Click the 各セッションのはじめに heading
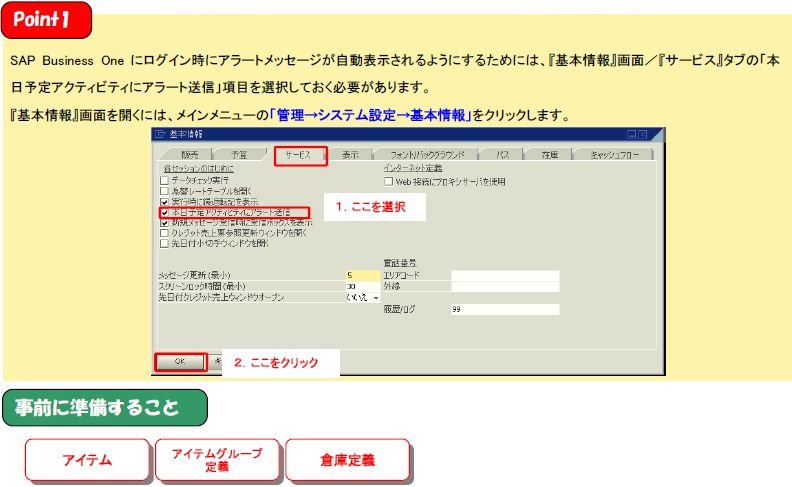 [x=199, y=168]
